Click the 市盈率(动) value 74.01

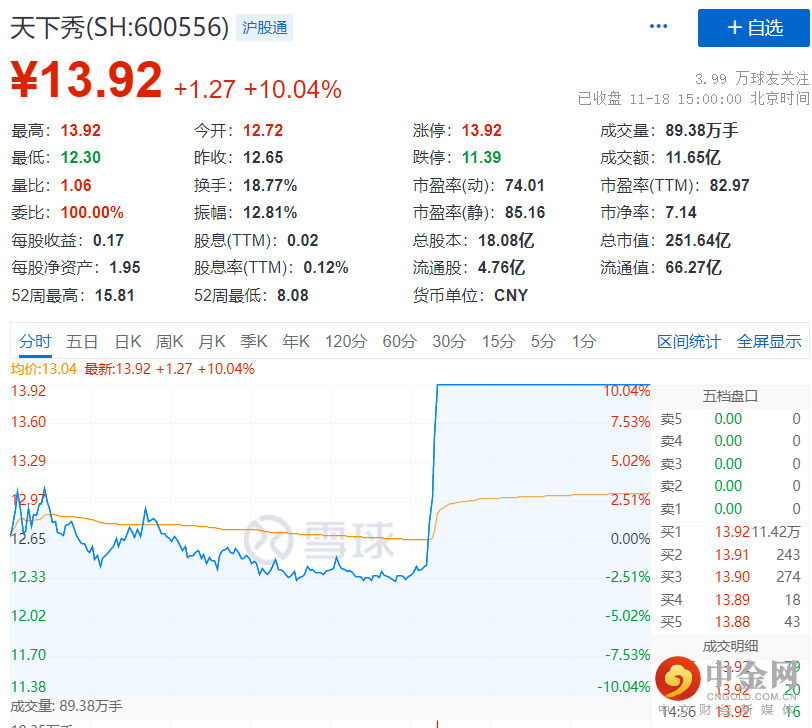(525, 185)
